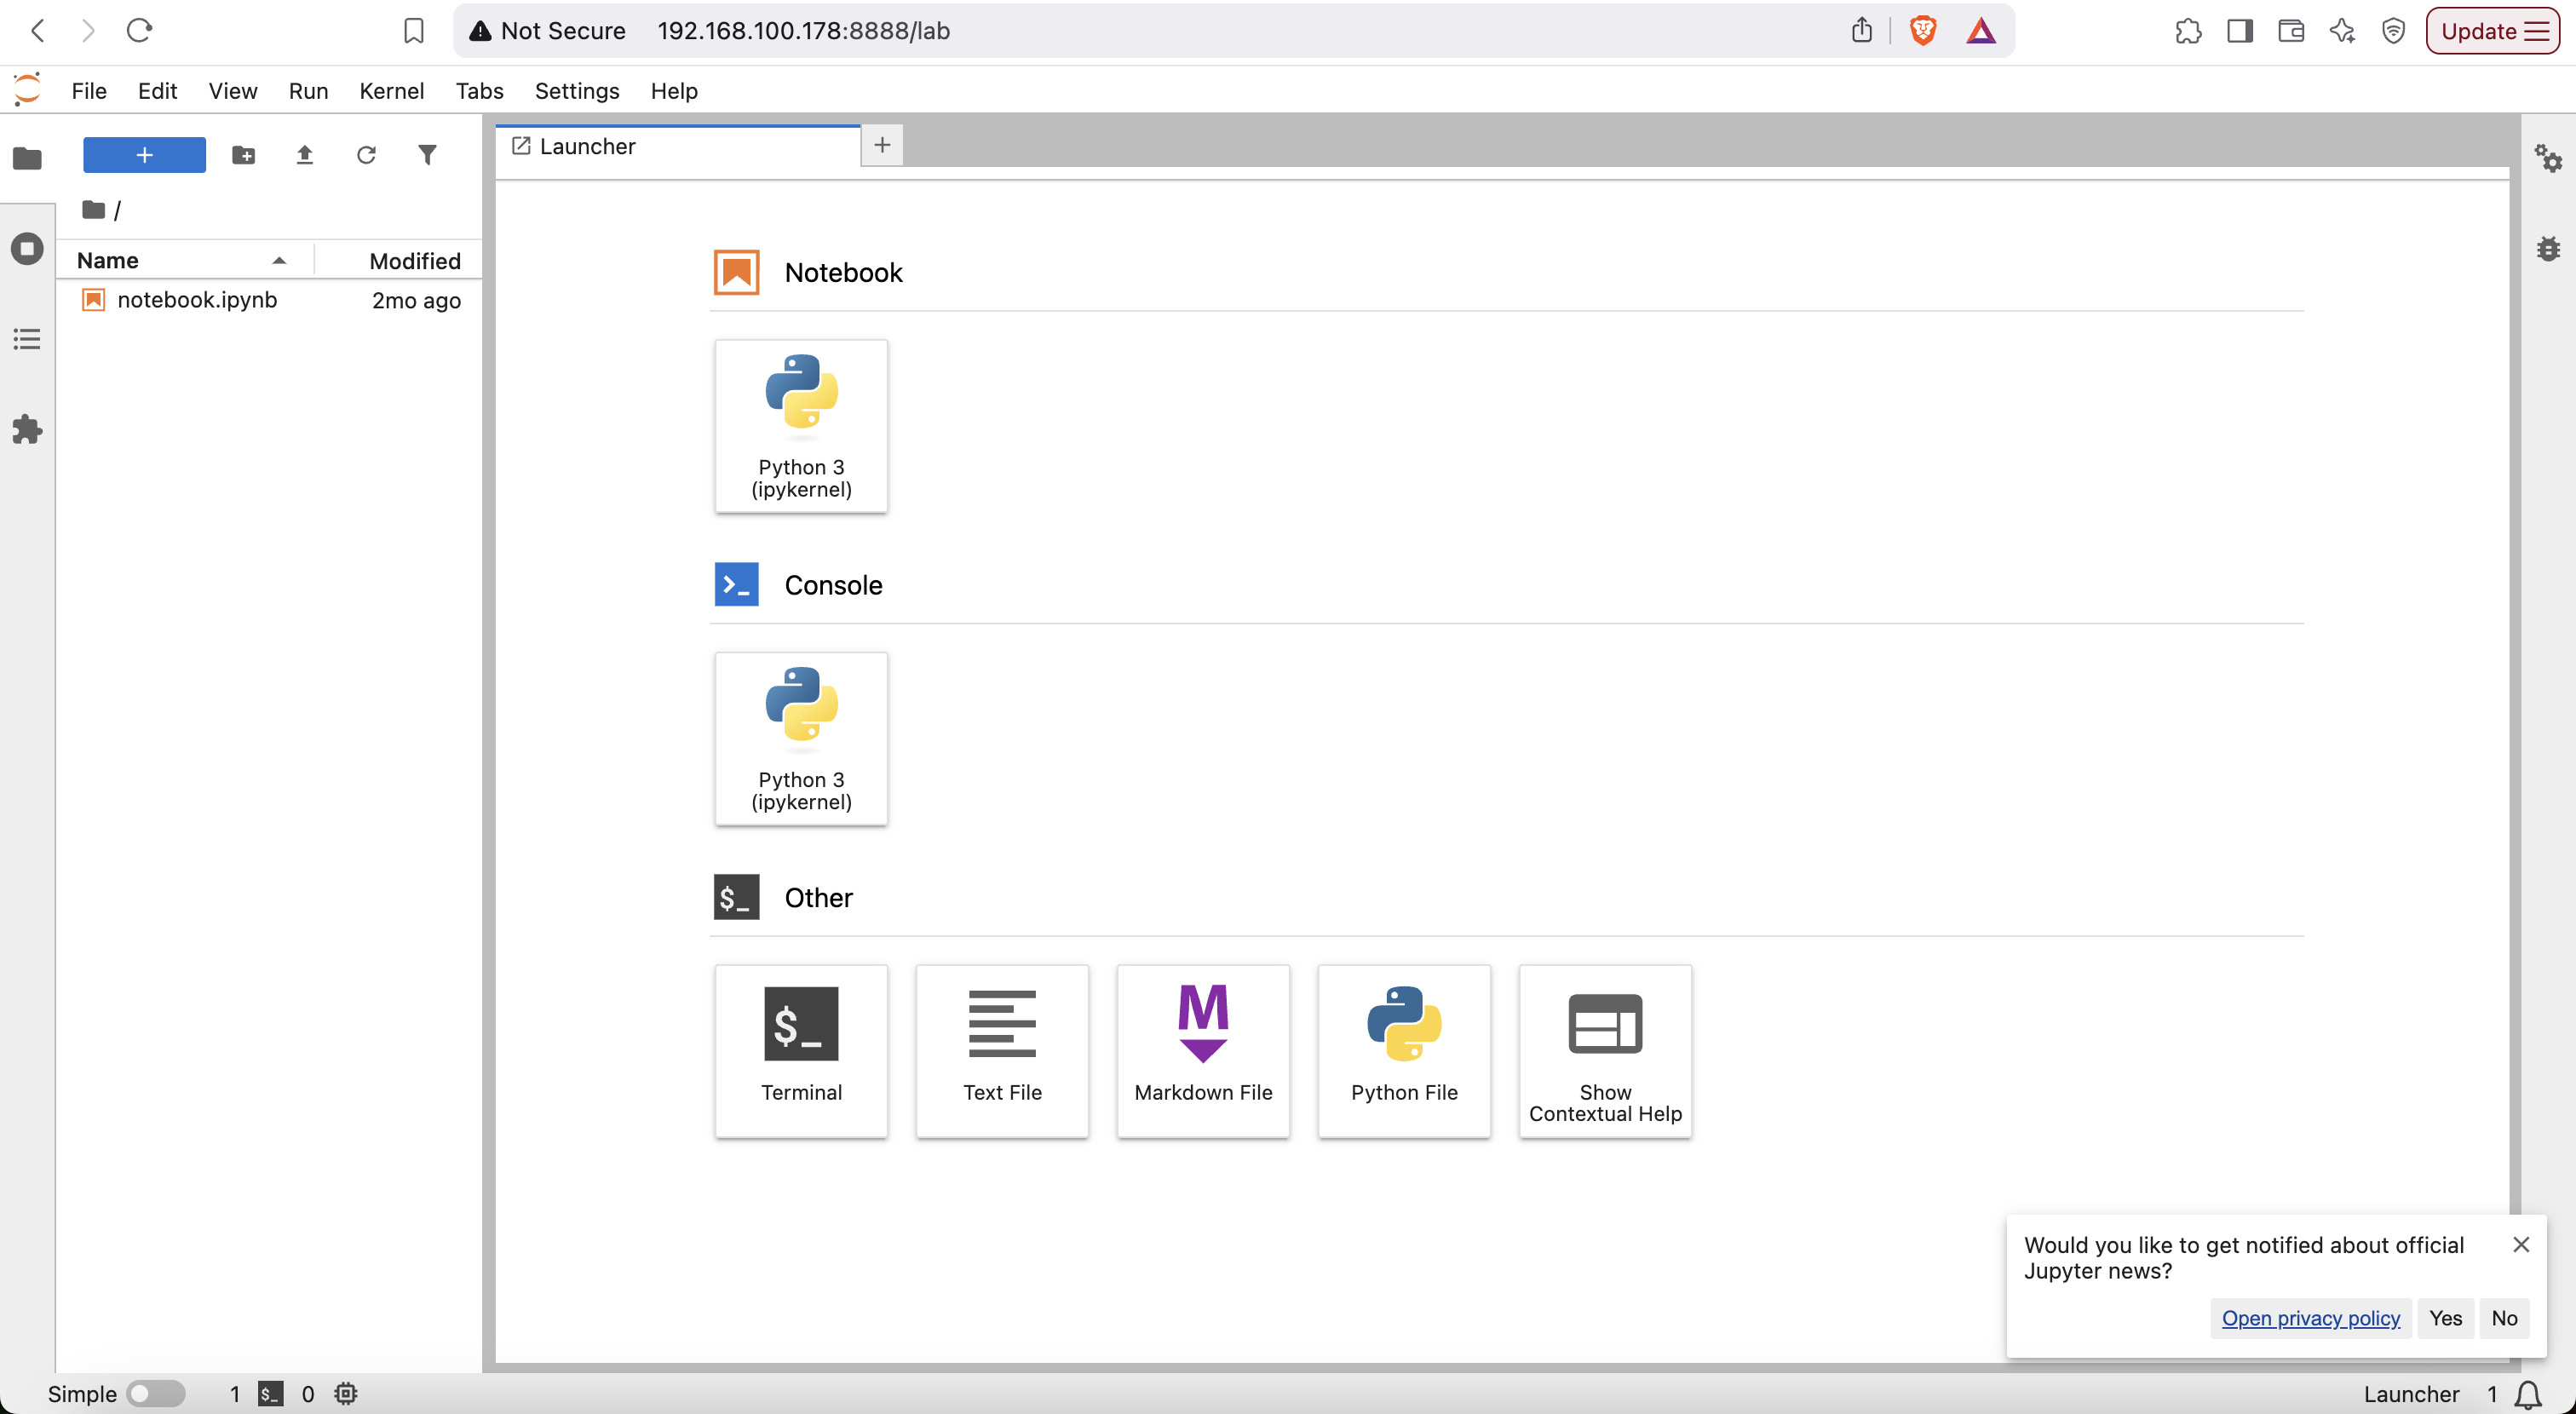Click the blue New Launcher plus button
The image size is (2576, 1414).
click(144, 155)
